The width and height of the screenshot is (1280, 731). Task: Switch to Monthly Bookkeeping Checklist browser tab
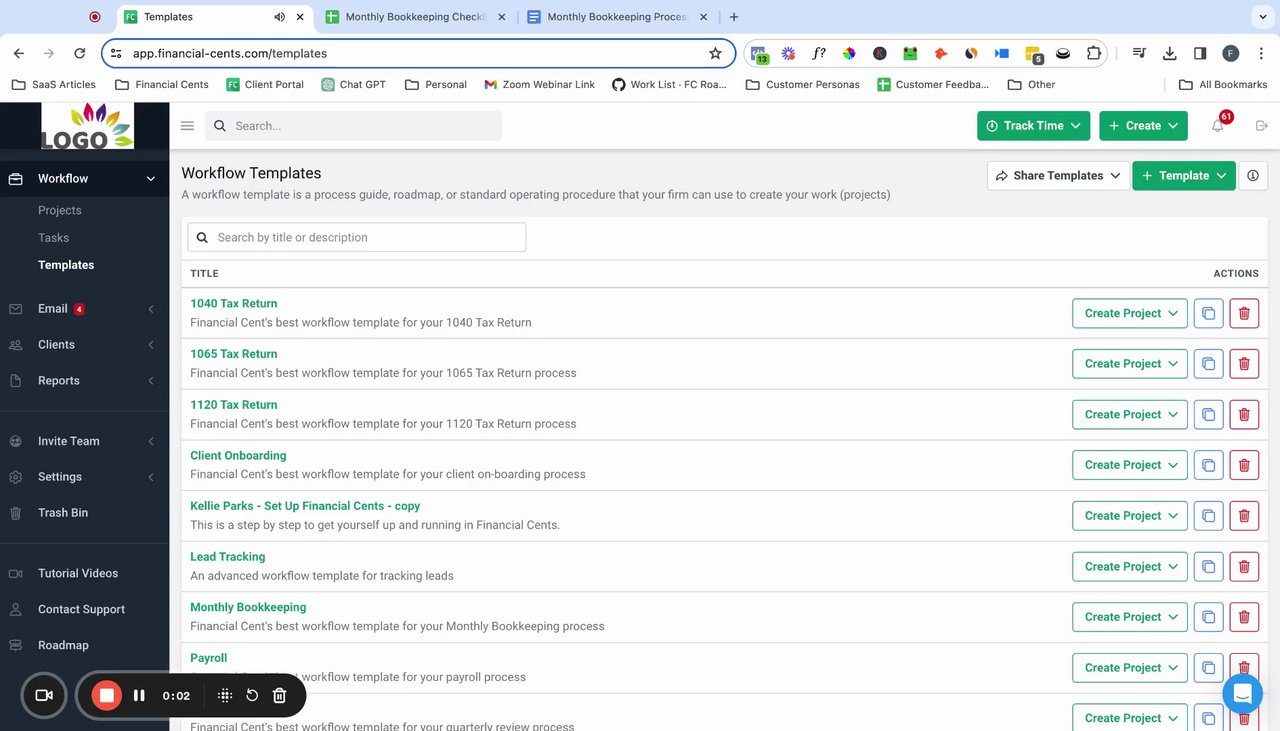415,17
